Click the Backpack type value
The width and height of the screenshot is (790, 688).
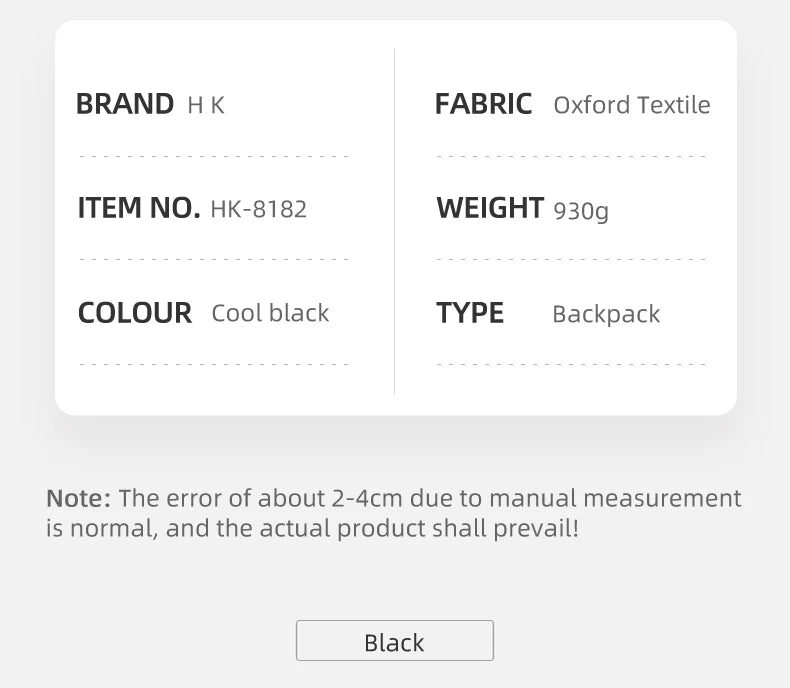pos(606,314)
